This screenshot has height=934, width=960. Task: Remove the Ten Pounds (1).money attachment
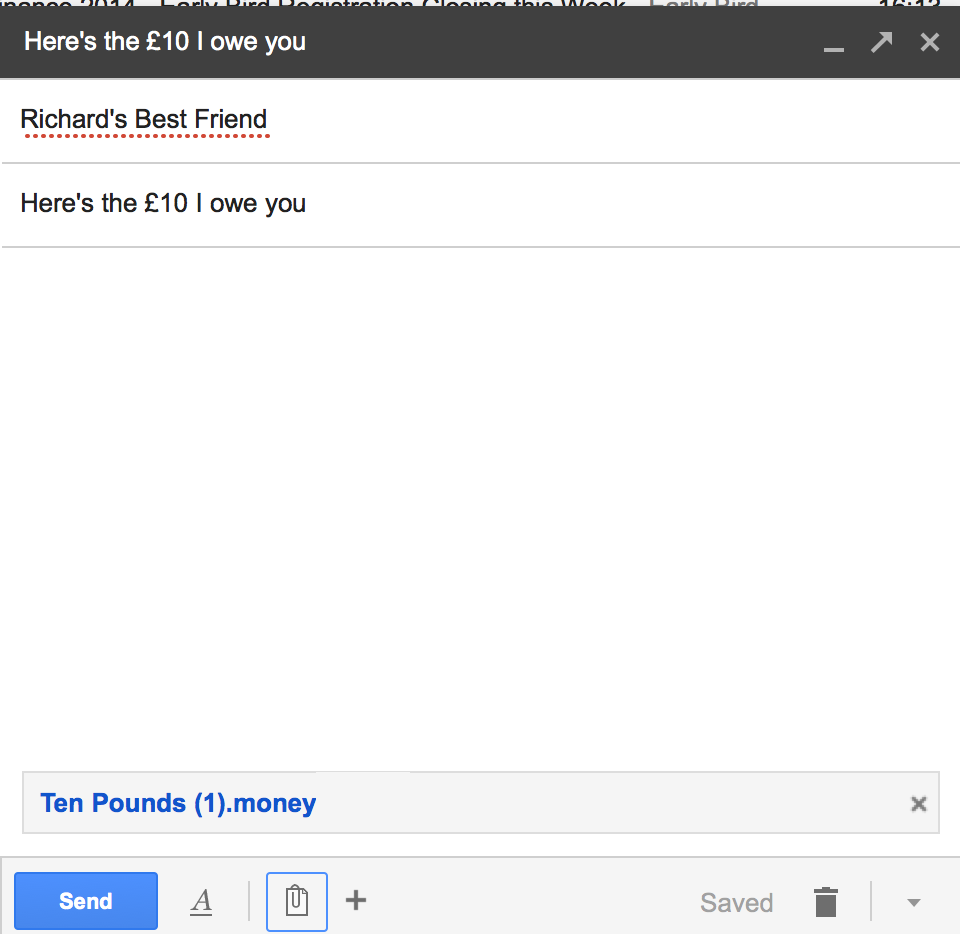point(918,804)
